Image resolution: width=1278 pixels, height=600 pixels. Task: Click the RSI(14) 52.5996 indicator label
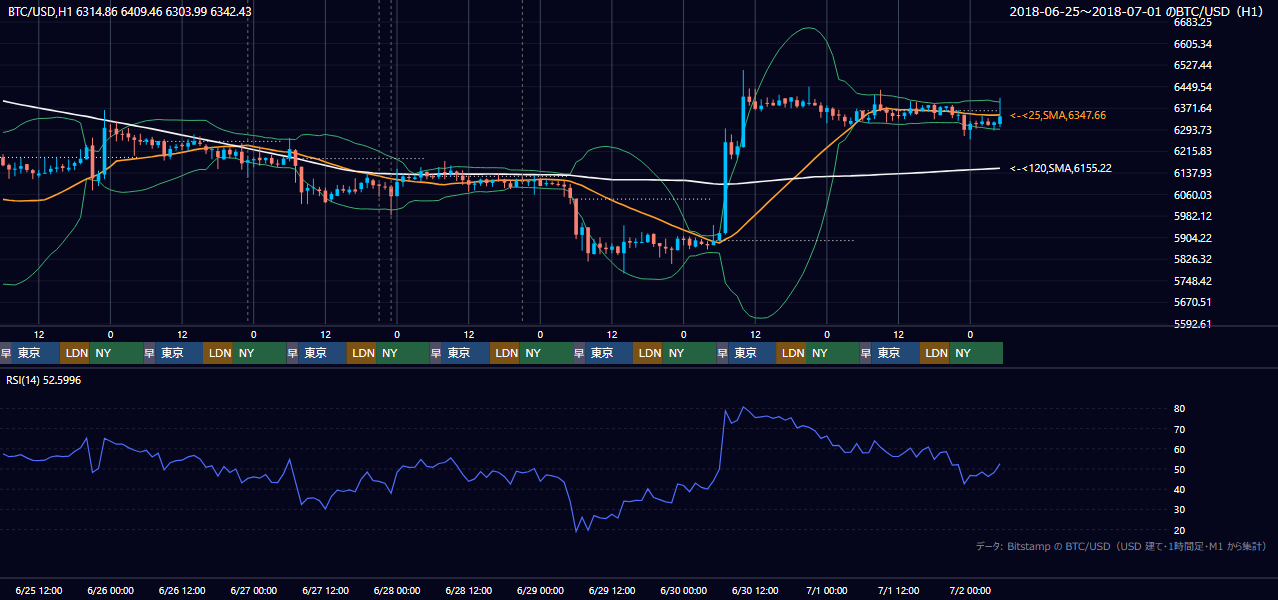point(43,380)
